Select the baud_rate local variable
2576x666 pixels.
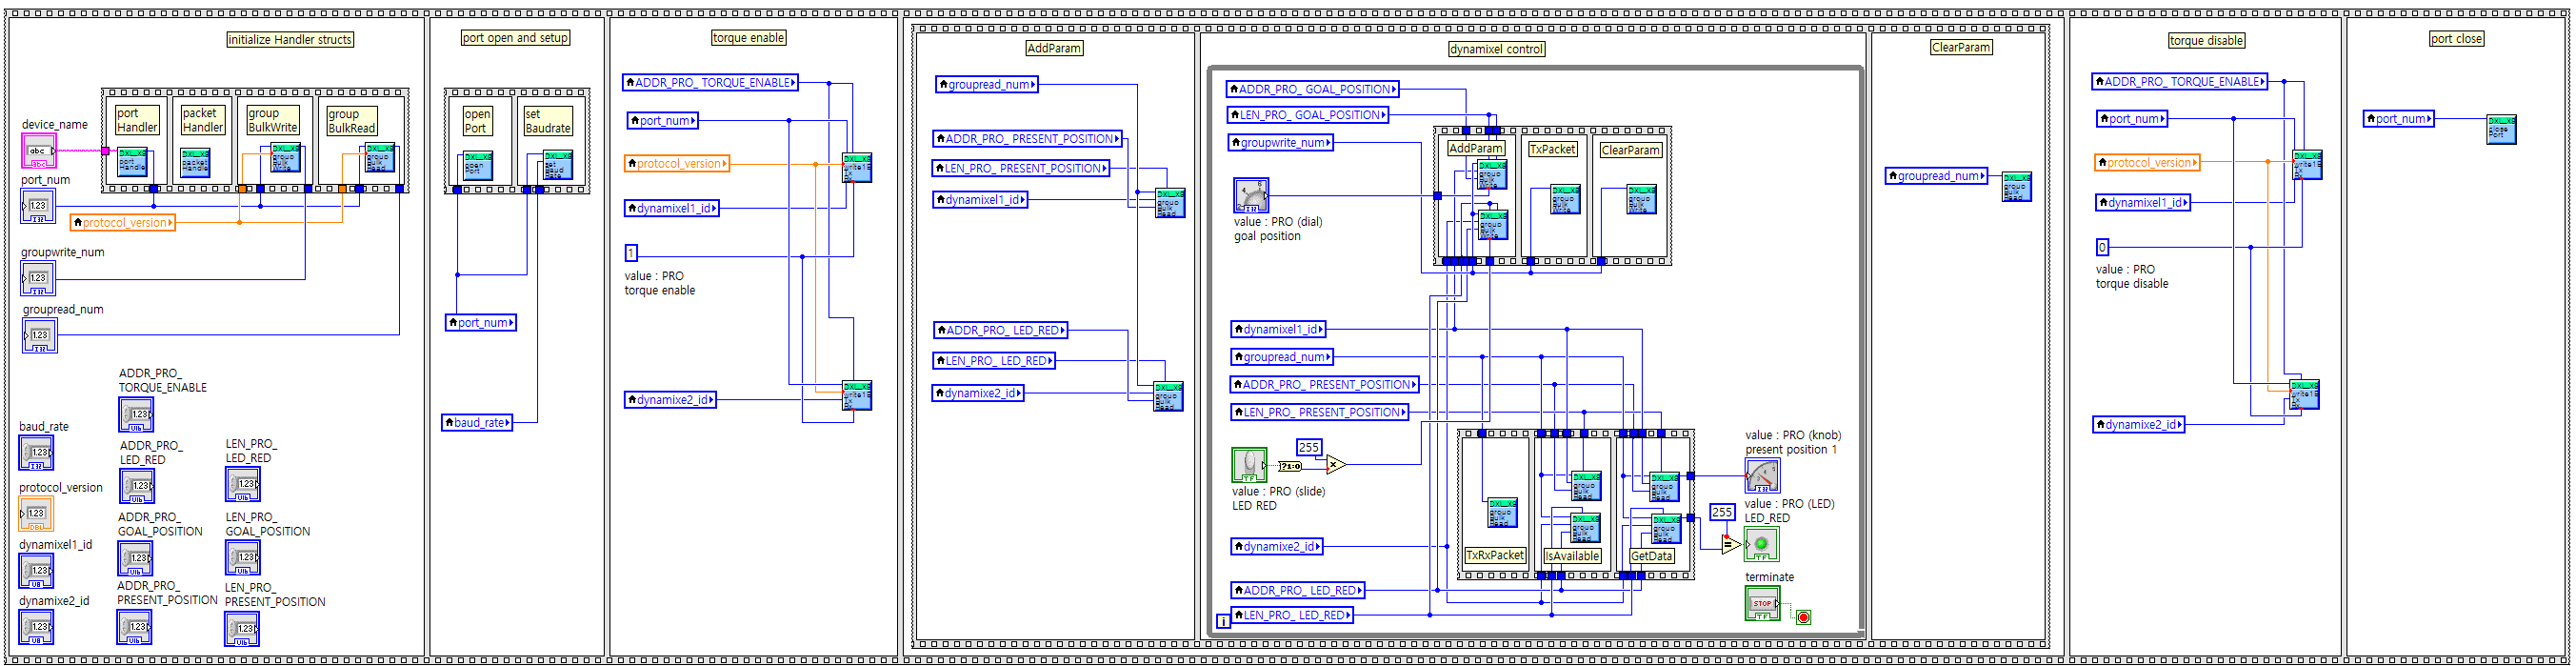tap(477, 422)
